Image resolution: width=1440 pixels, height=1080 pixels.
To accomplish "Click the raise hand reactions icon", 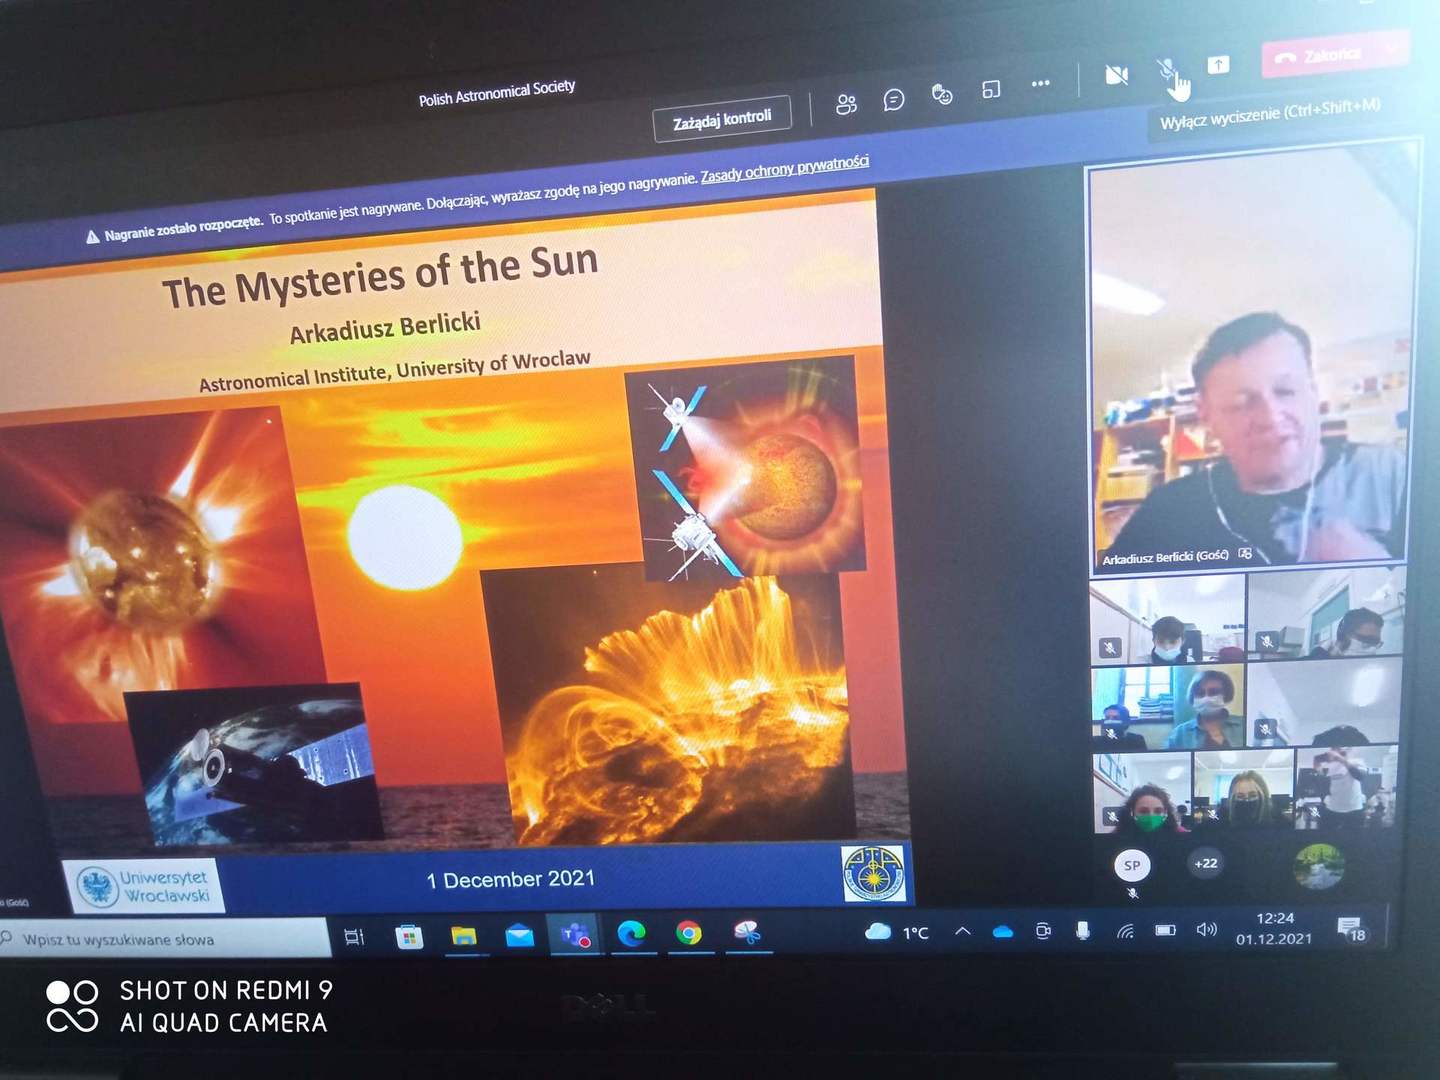I will [x=942, y=95].
